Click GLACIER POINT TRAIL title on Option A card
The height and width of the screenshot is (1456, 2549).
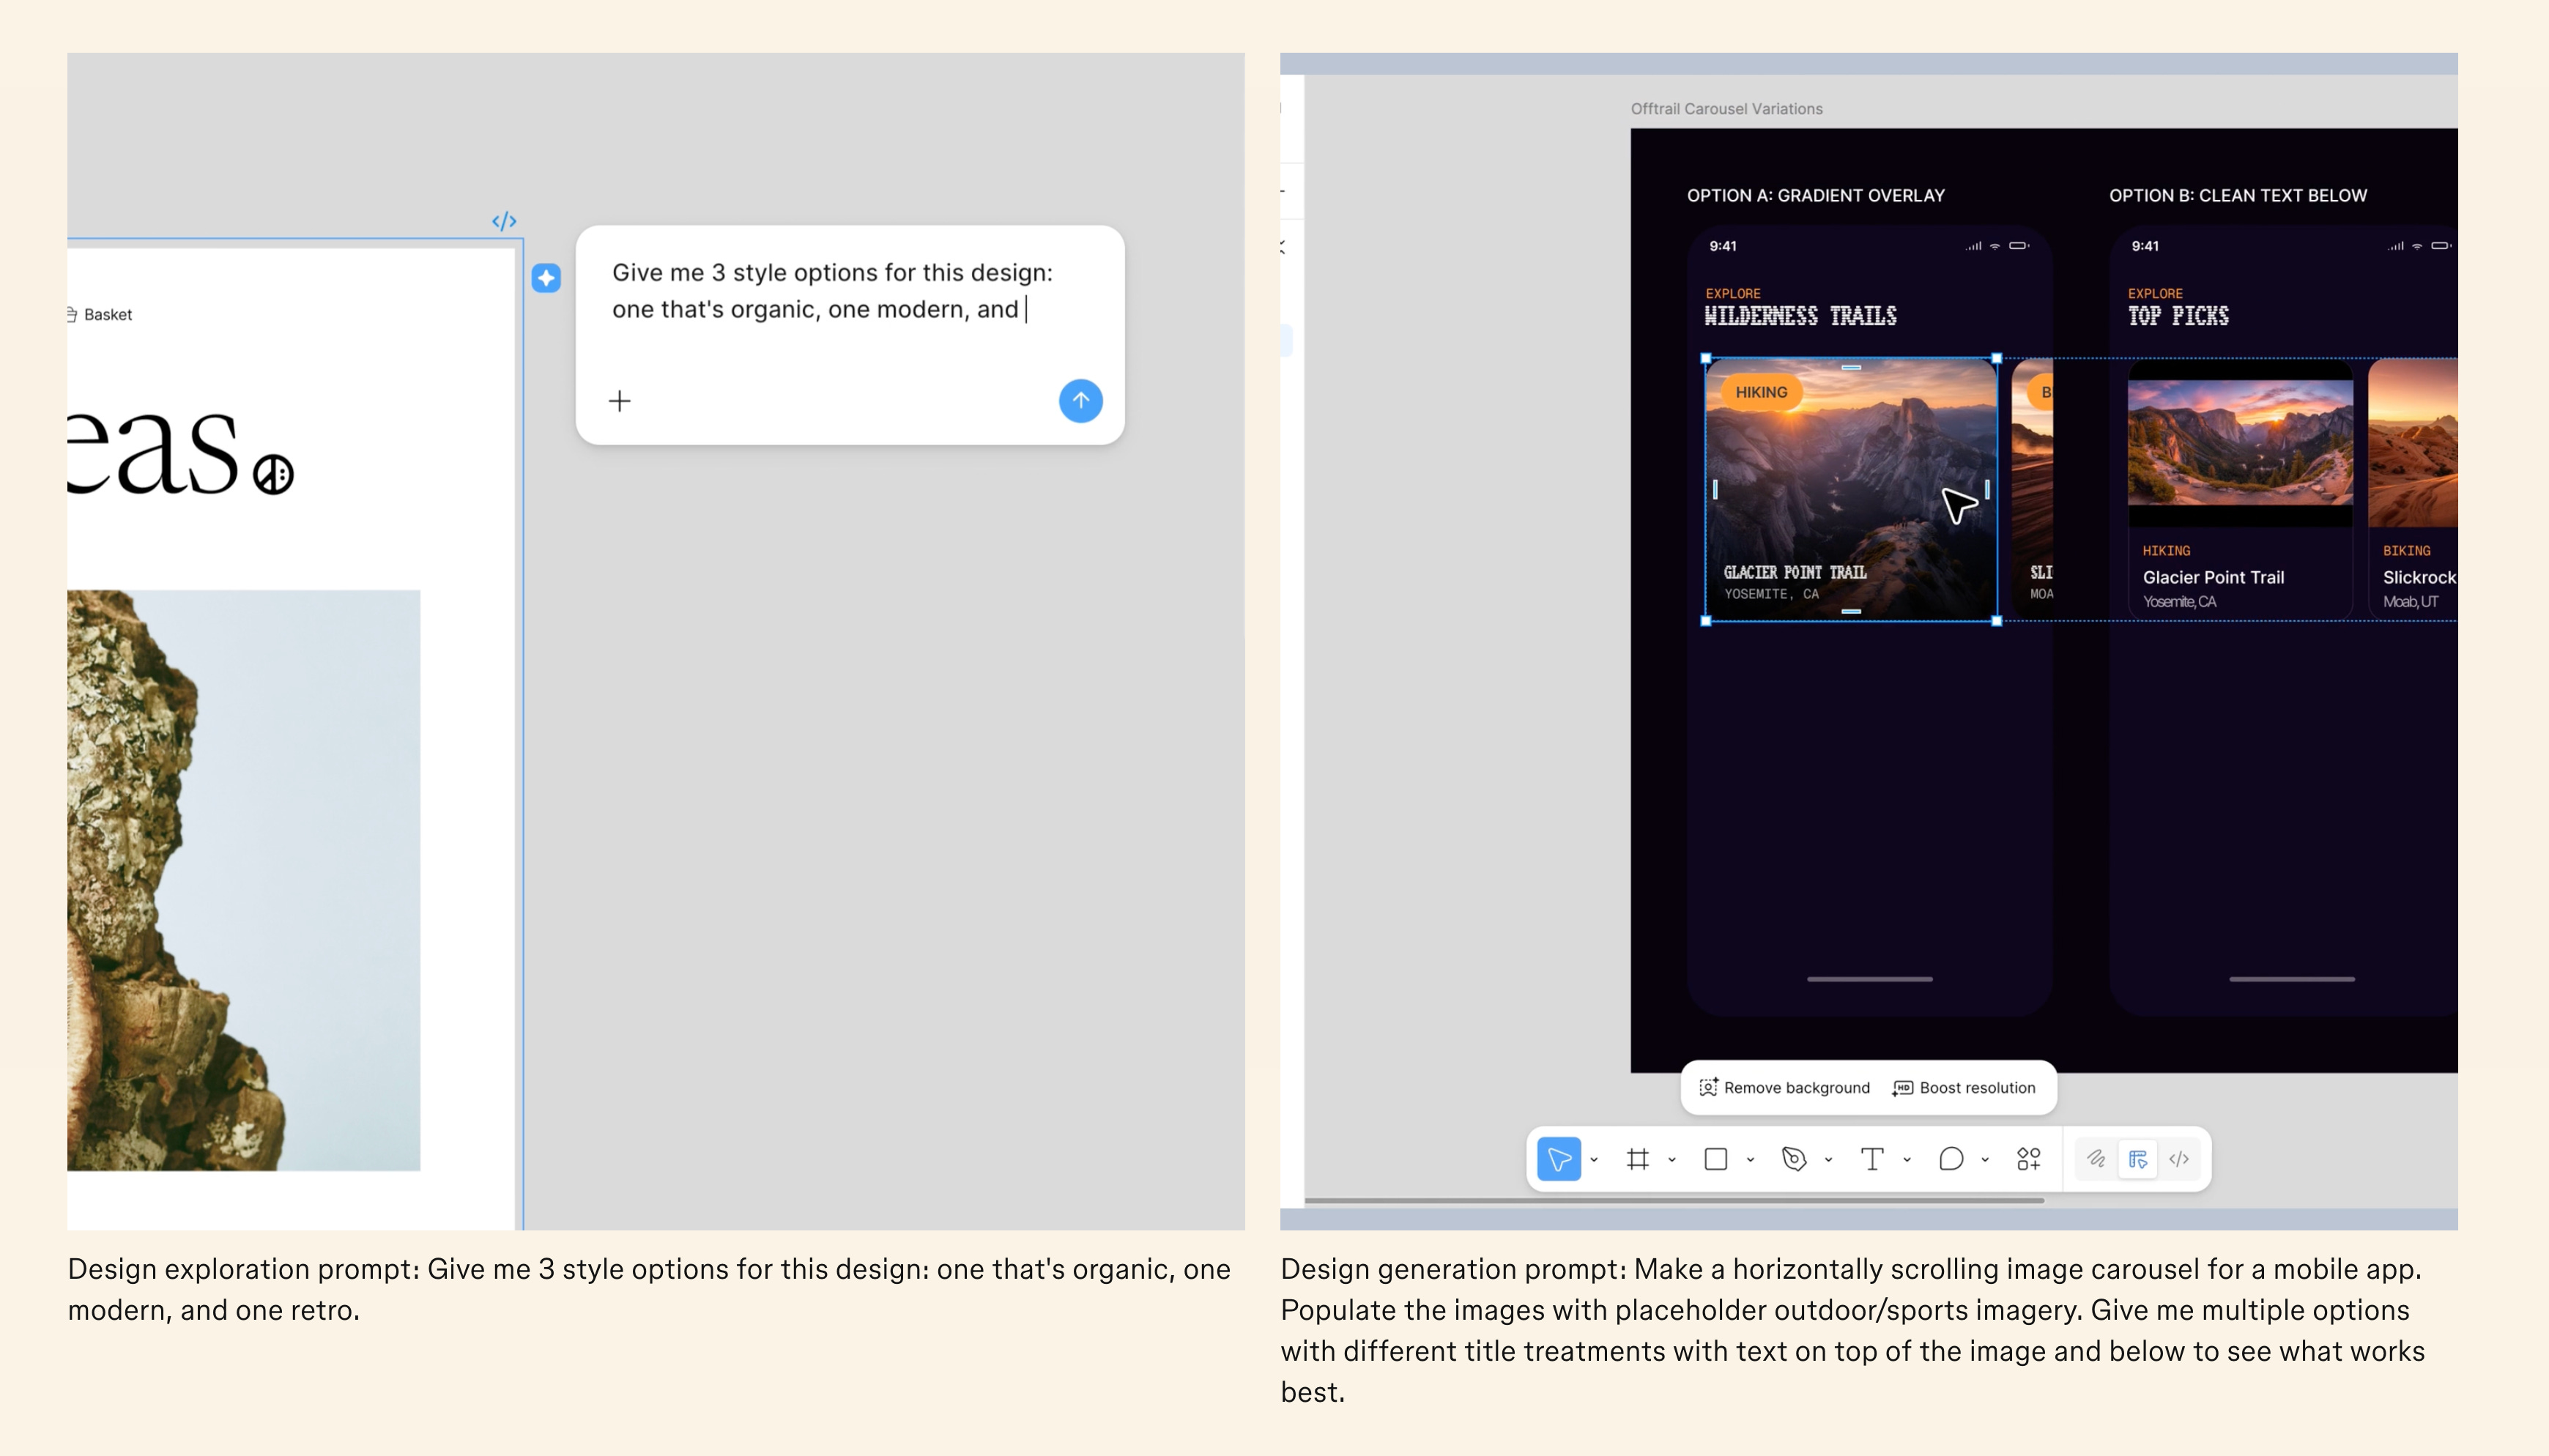click(x=1795, y=572)
